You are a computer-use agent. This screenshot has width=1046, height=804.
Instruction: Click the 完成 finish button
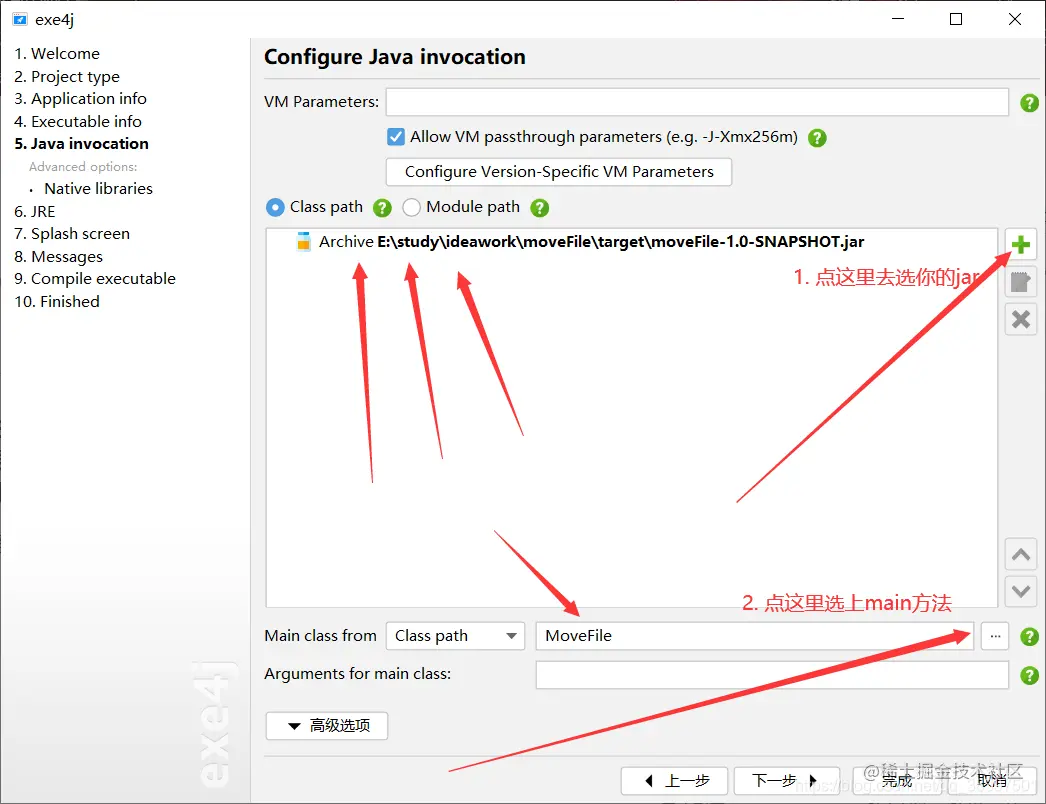click(x=897, y=781)
